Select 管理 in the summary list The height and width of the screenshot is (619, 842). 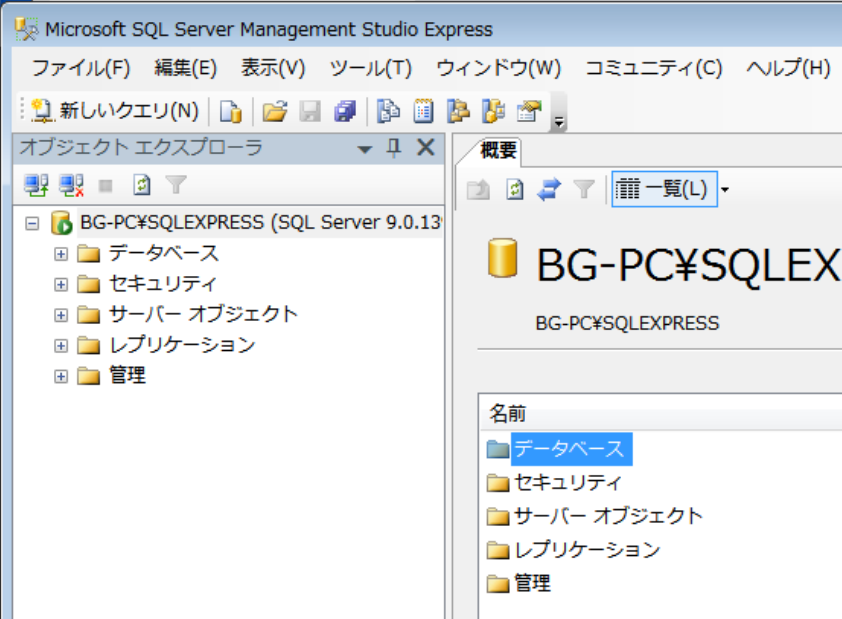pos(532,583)
